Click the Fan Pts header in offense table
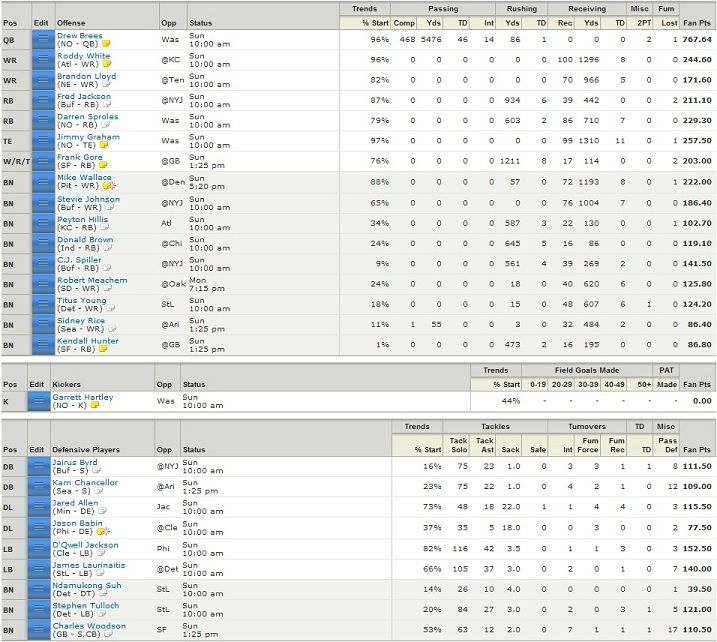Image resolution: width=717 pixels, height=642 pixels. coord(698,21)
